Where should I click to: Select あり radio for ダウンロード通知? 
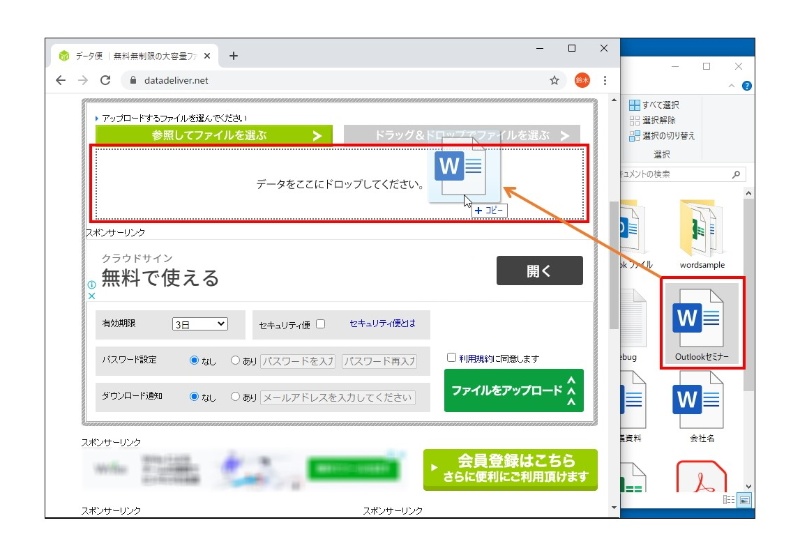236,397
